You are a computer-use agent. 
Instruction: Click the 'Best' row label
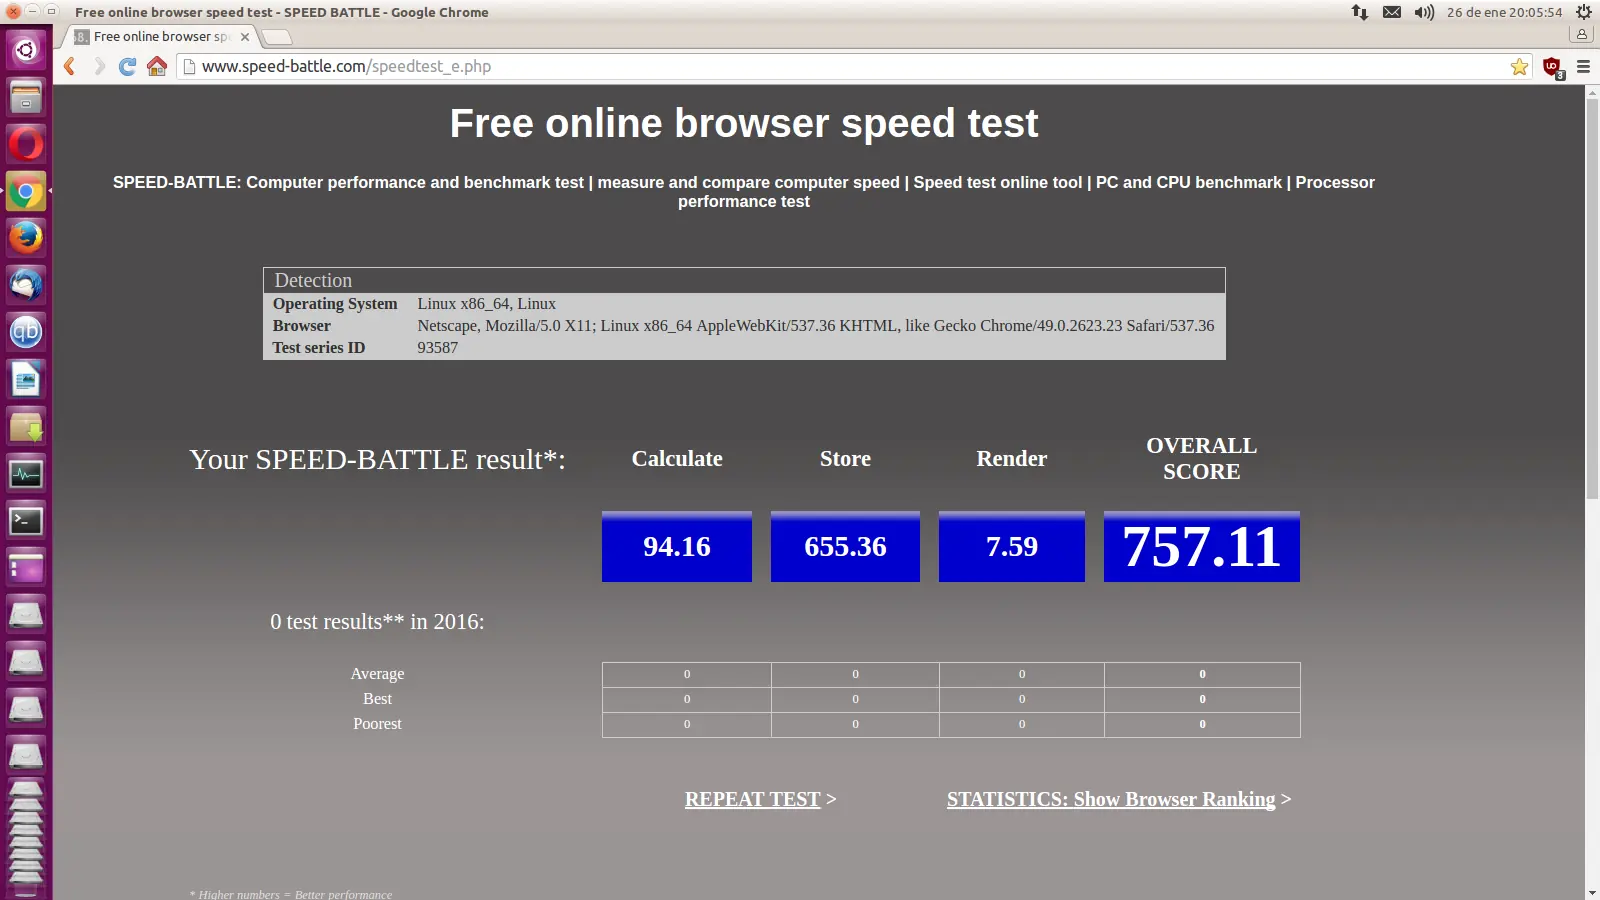point(377,699)
